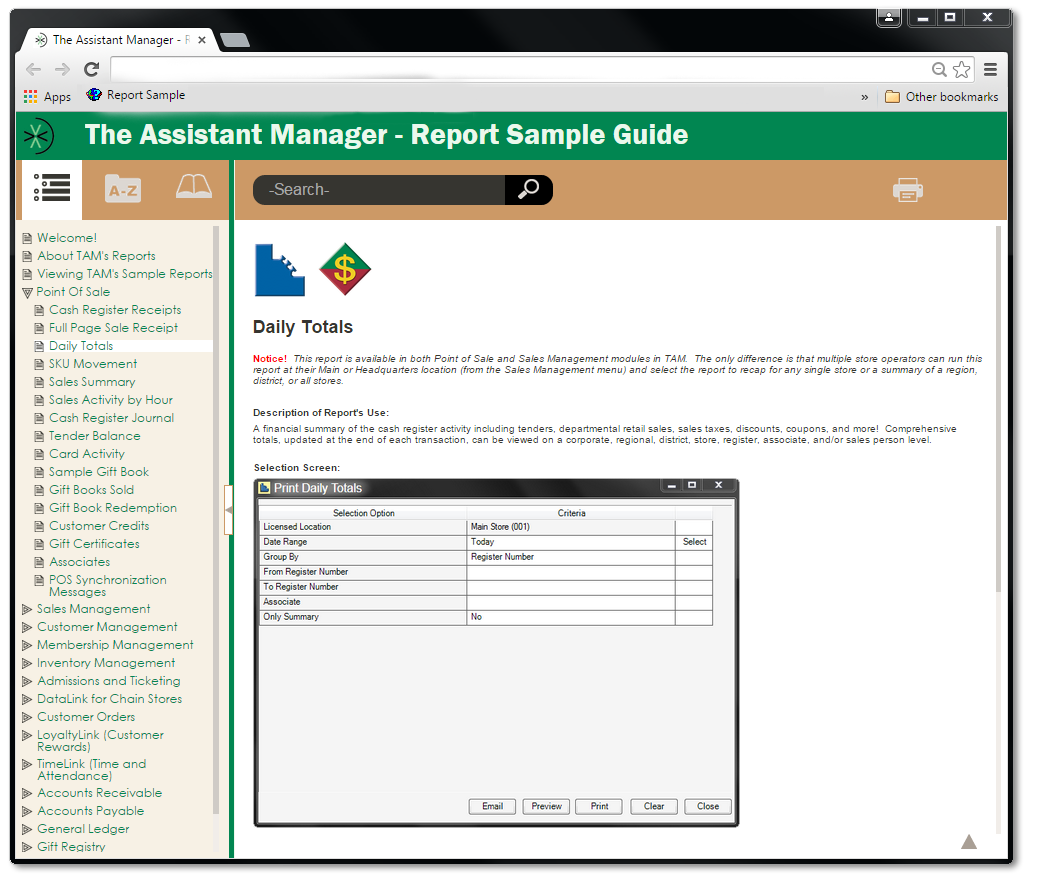The width and height of the screenshot is (1049, 881).
Task: Open the Welcome! topic
Action: [67, 238]
